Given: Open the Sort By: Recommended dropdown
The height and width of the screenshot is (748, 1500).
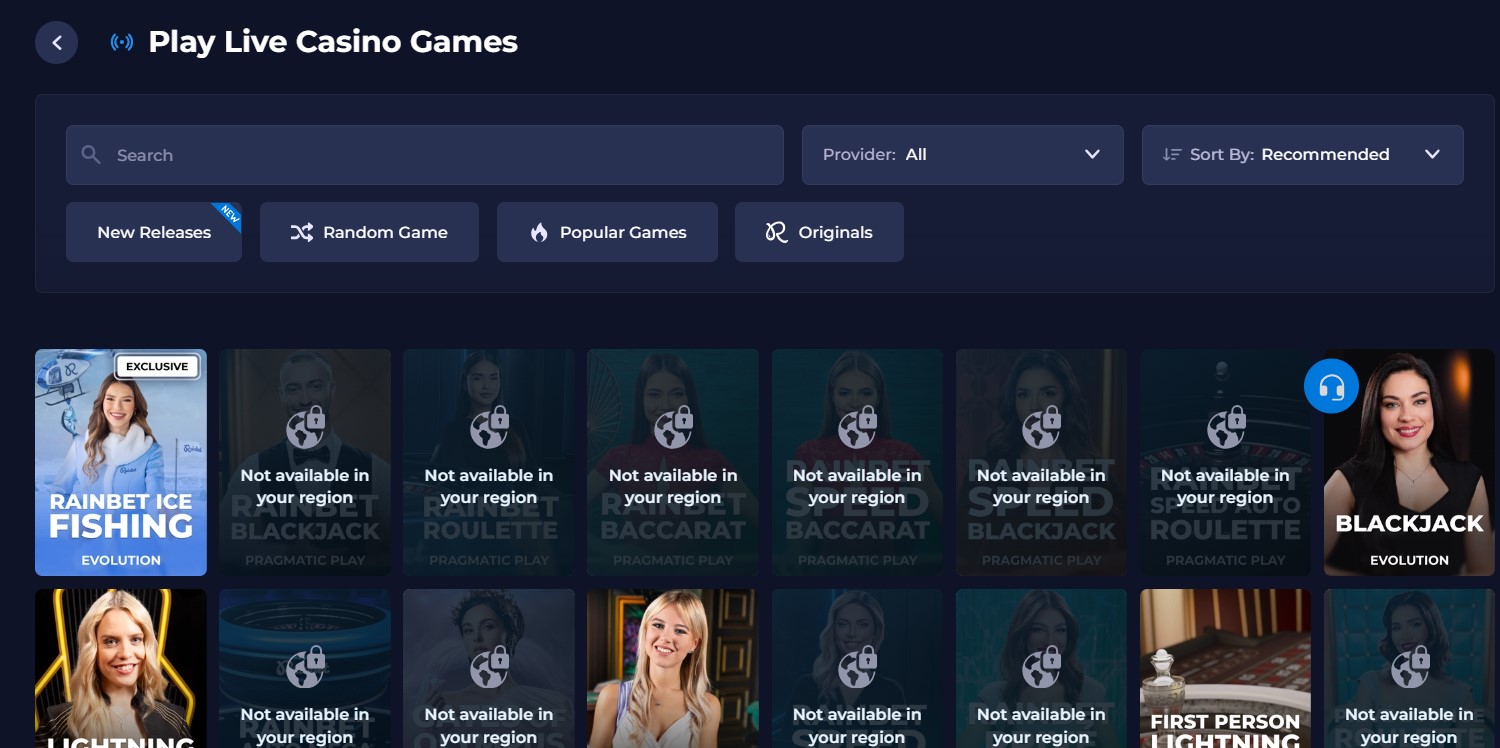Looking at the screenshot, I should [1302, 155].
